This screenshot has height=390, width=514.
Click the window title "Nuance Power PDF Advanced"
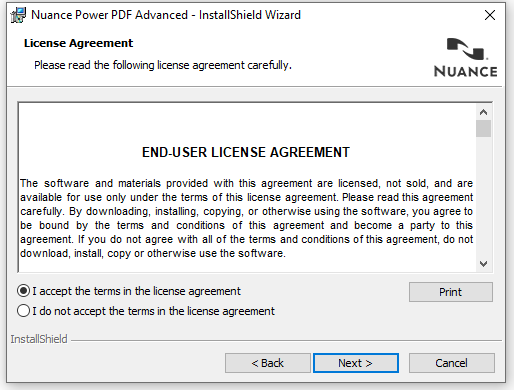coord(109,15)
